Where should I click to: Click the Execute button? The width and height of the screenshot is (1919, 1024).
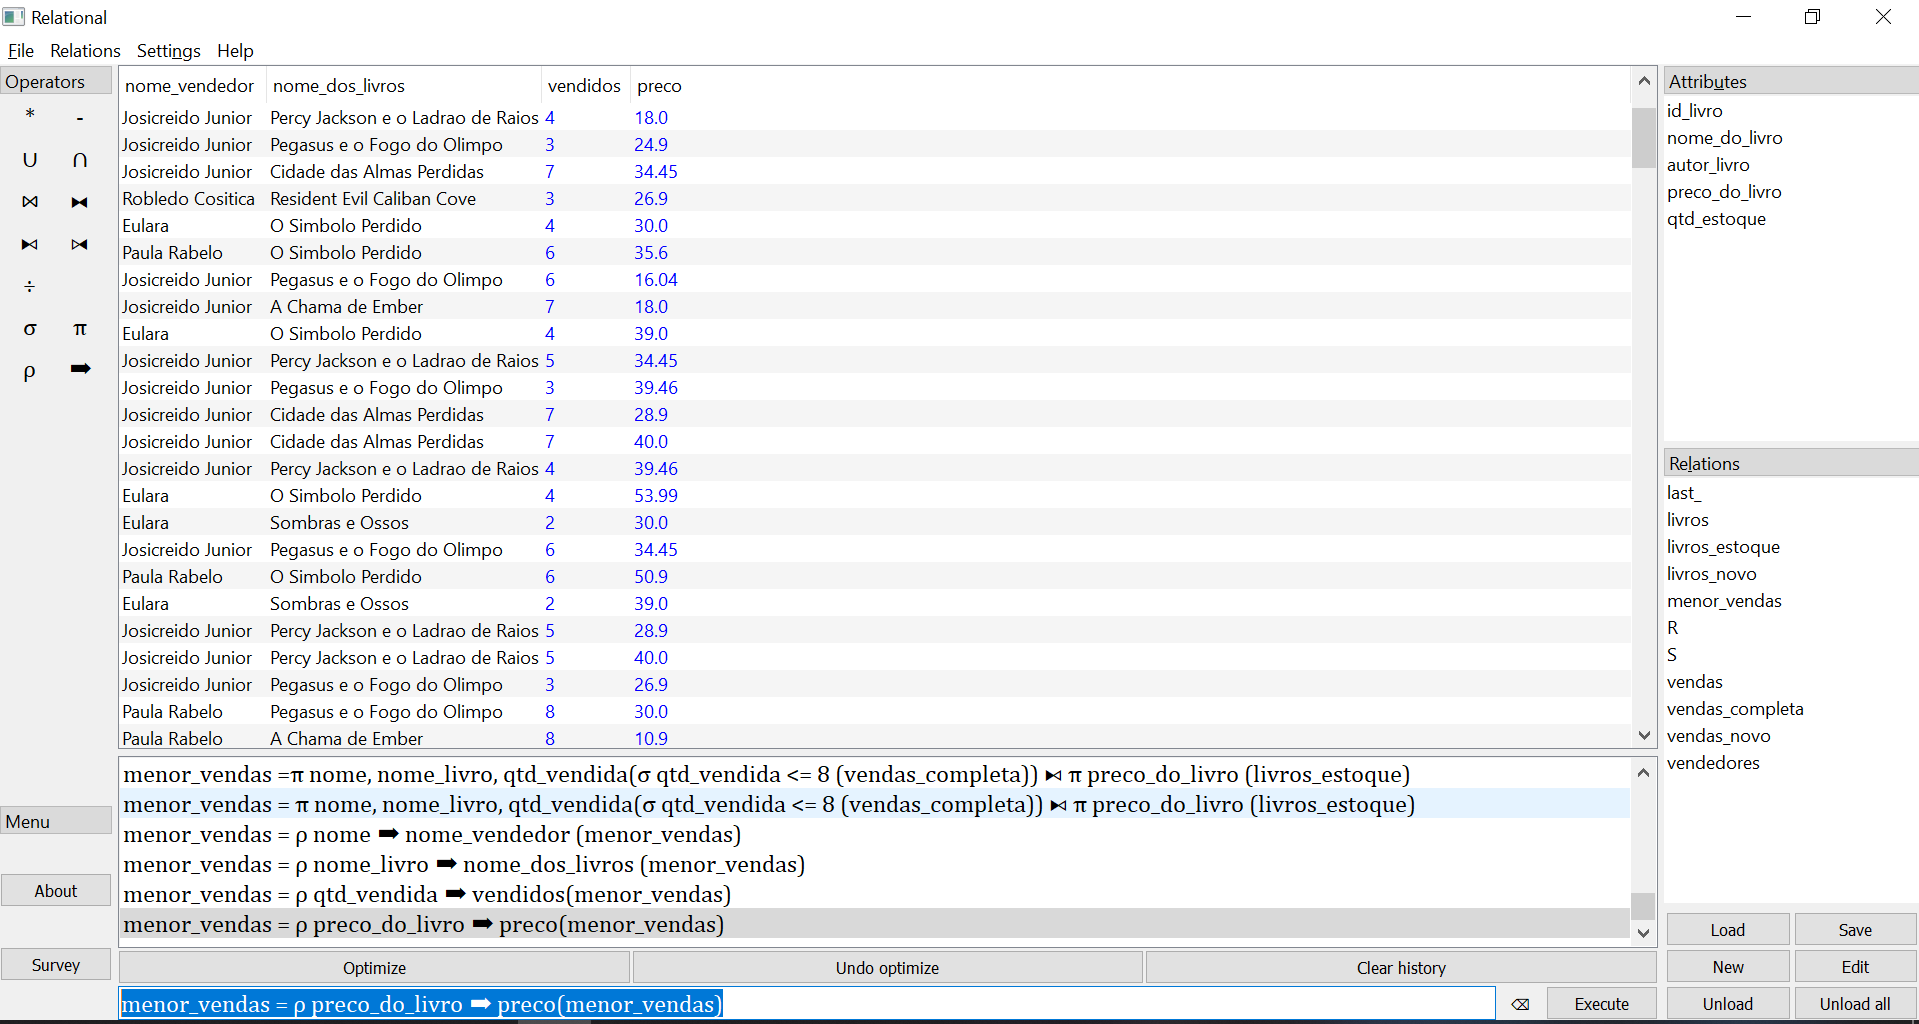pos(1601,1004)
